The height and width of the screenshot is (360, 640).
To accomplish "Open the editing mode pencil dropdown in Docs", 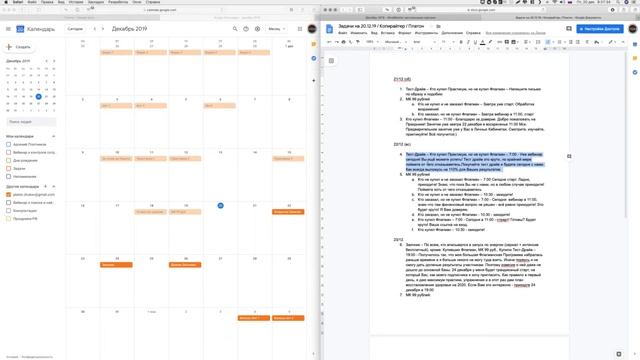I will [612, 42].
